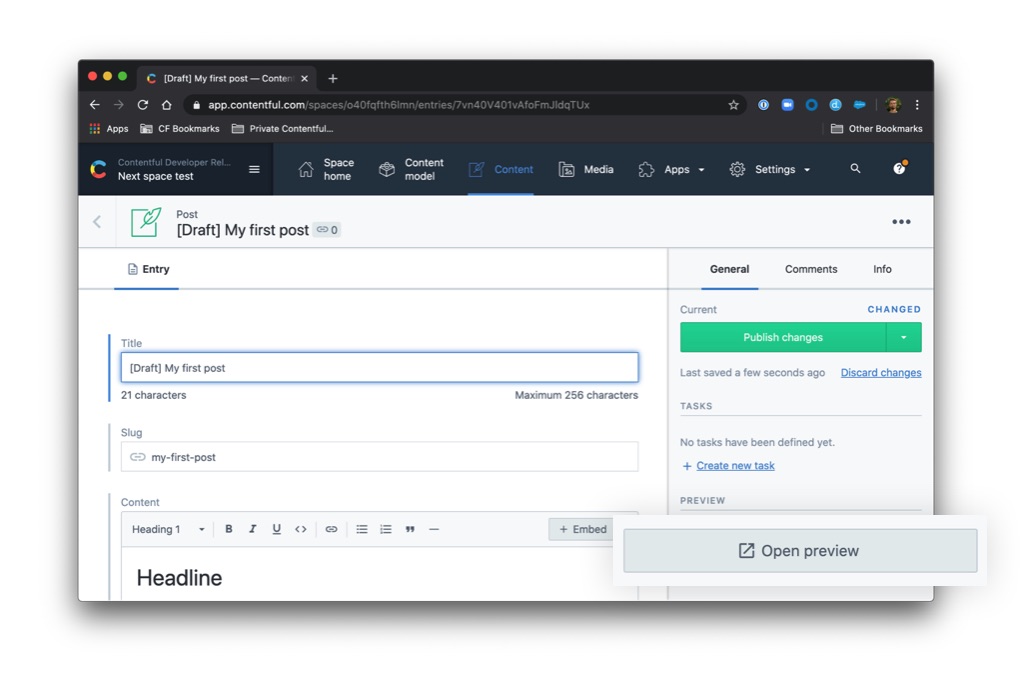Click the Bold formatting icon
This screenshot has width=1033, height=682.
point(229,529)
